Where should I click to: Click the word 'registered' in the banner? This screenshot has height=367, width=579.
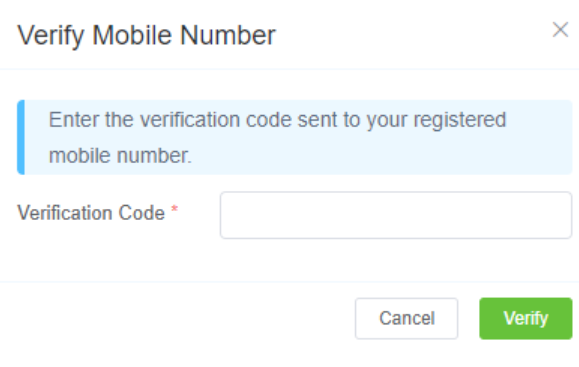(x=460, y=120)
